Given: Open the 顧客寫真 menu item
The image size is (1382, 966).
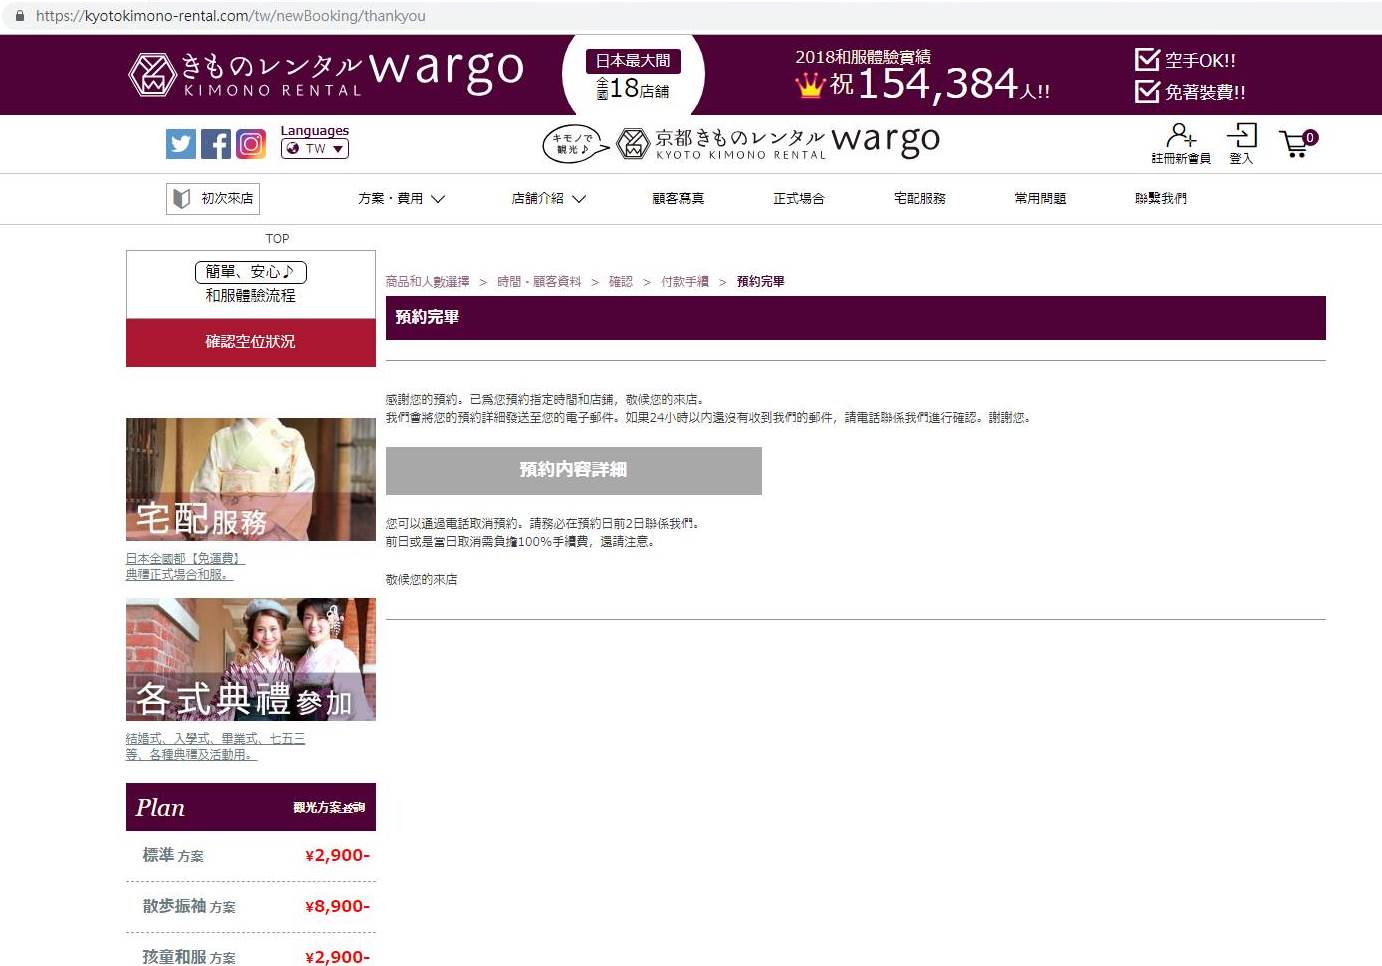Looking at the screenshot, I should point(678,198).
